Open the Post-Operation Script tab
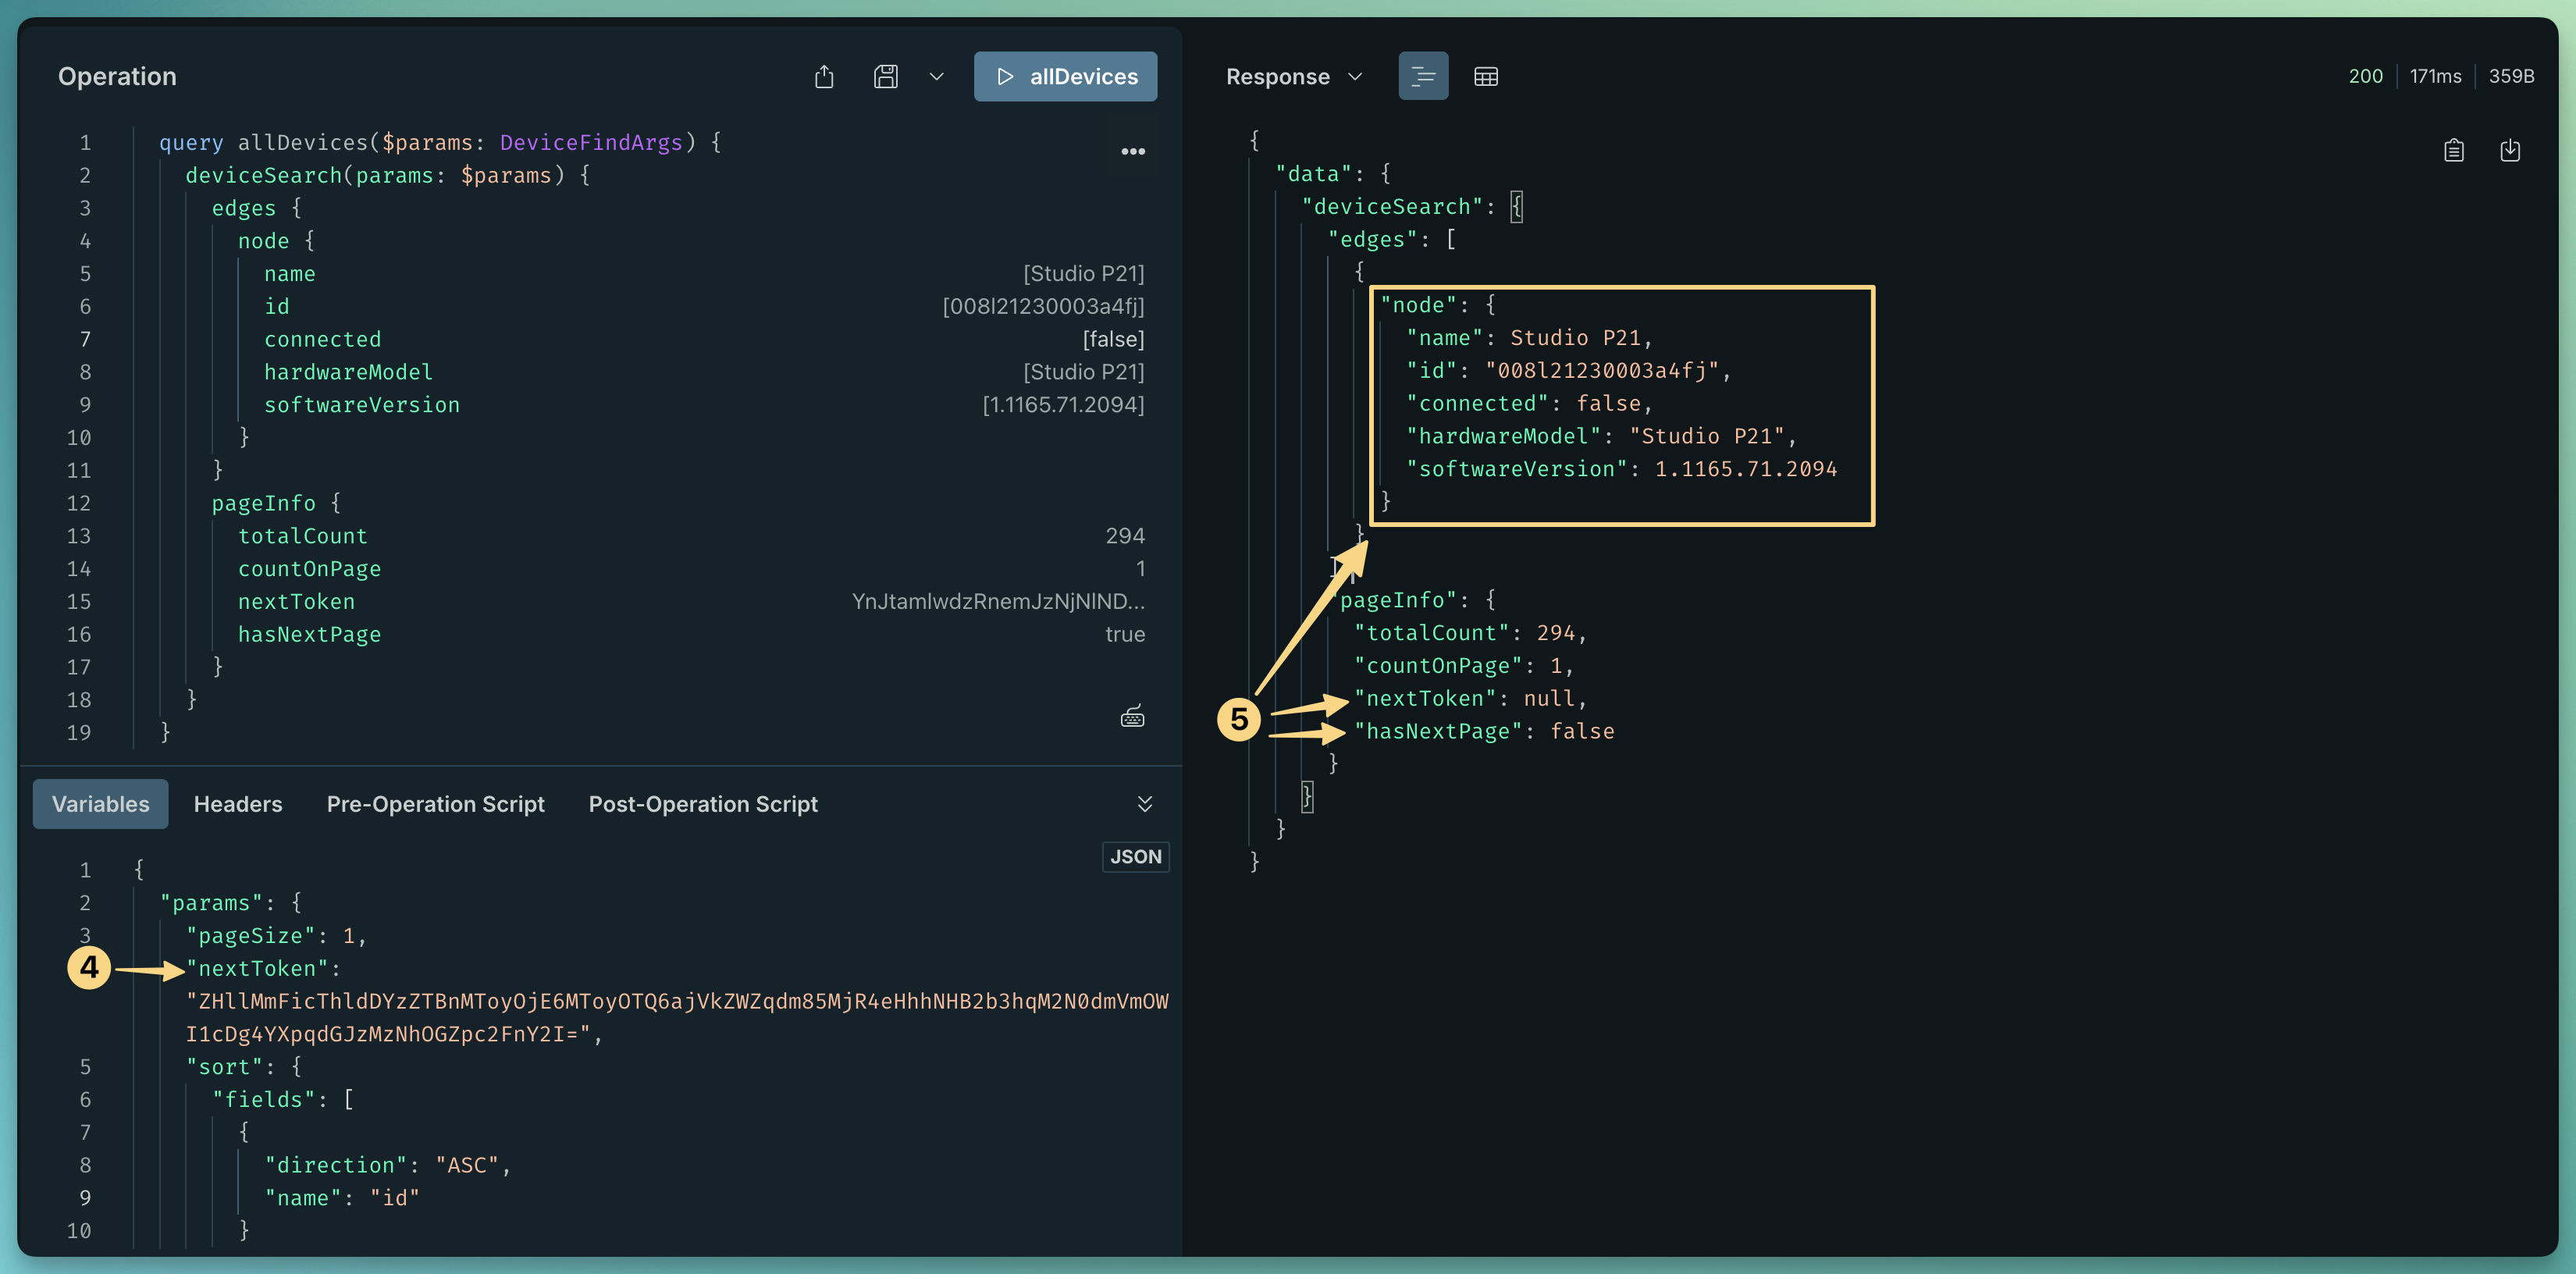 (703, 804)
